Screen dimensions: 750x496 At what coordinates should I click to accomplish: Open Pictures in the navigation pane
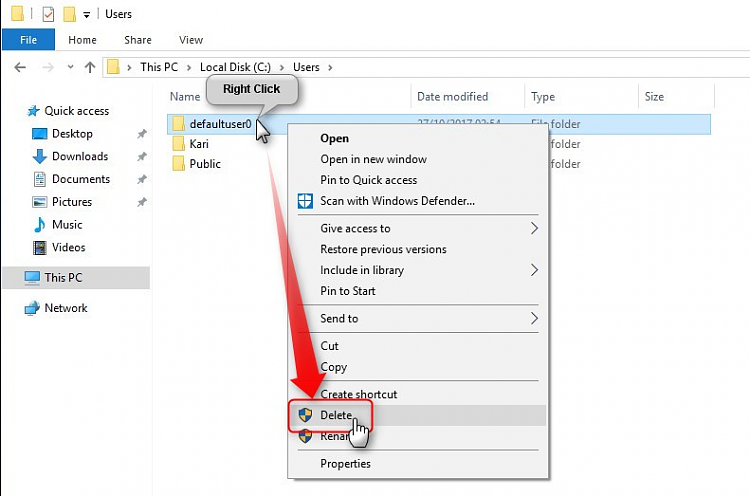[x=72, y=202]
